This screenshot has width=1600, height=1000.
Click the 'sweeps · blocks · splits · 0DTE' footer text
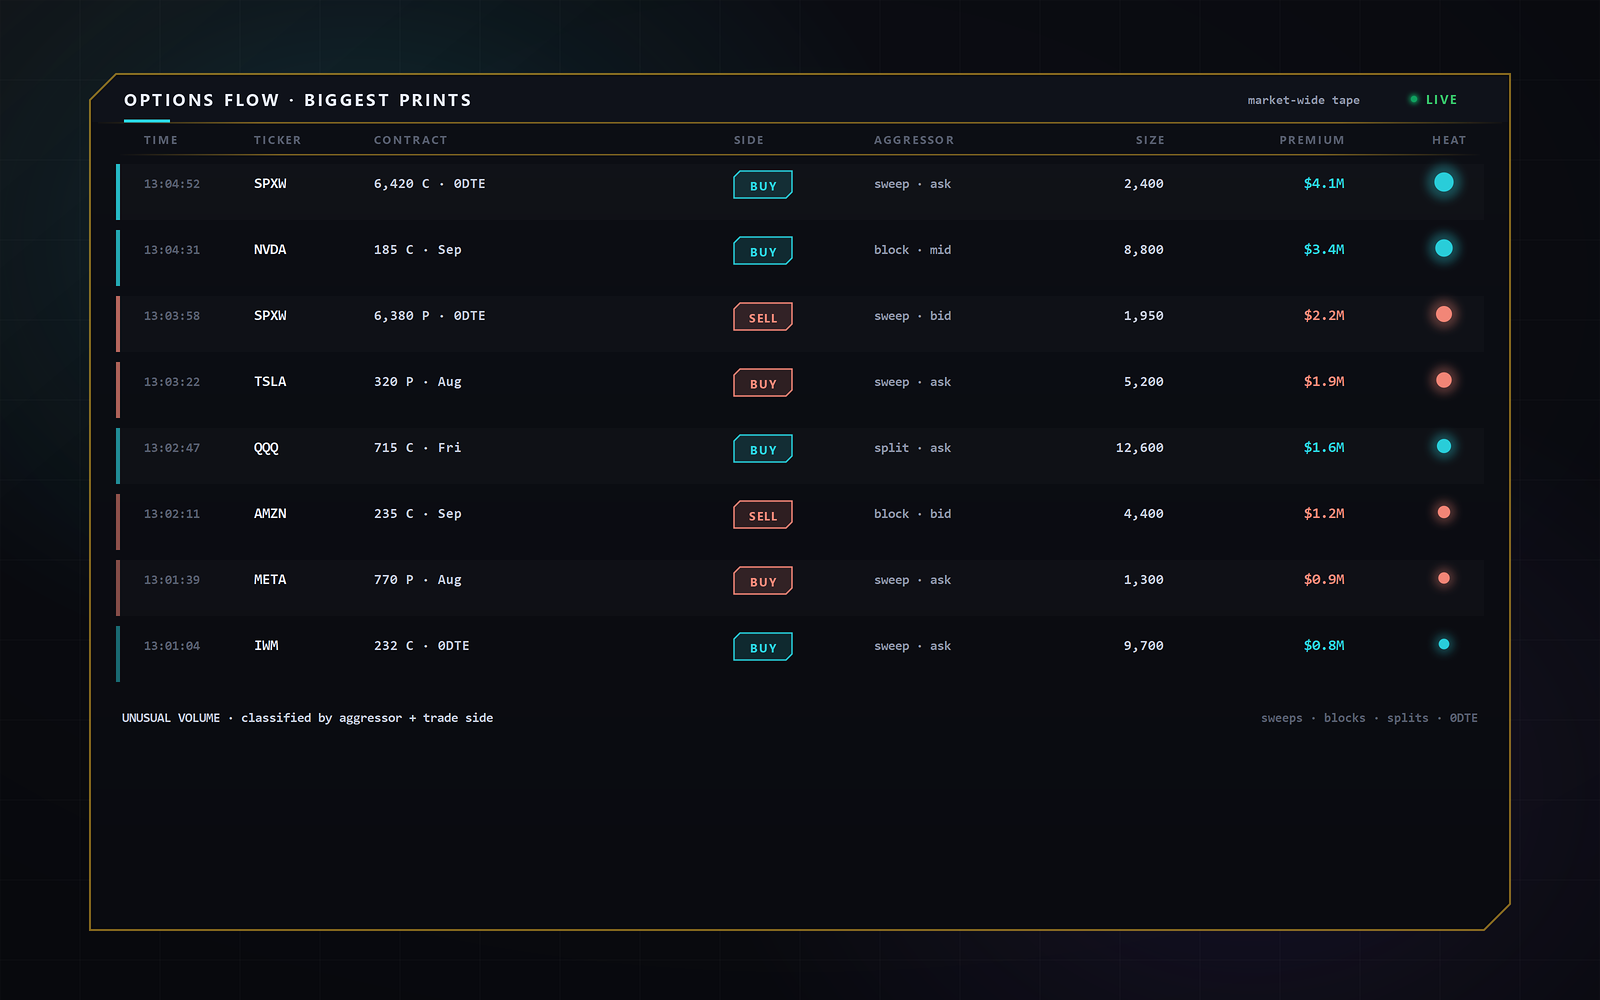click(x=1369, y=718)
